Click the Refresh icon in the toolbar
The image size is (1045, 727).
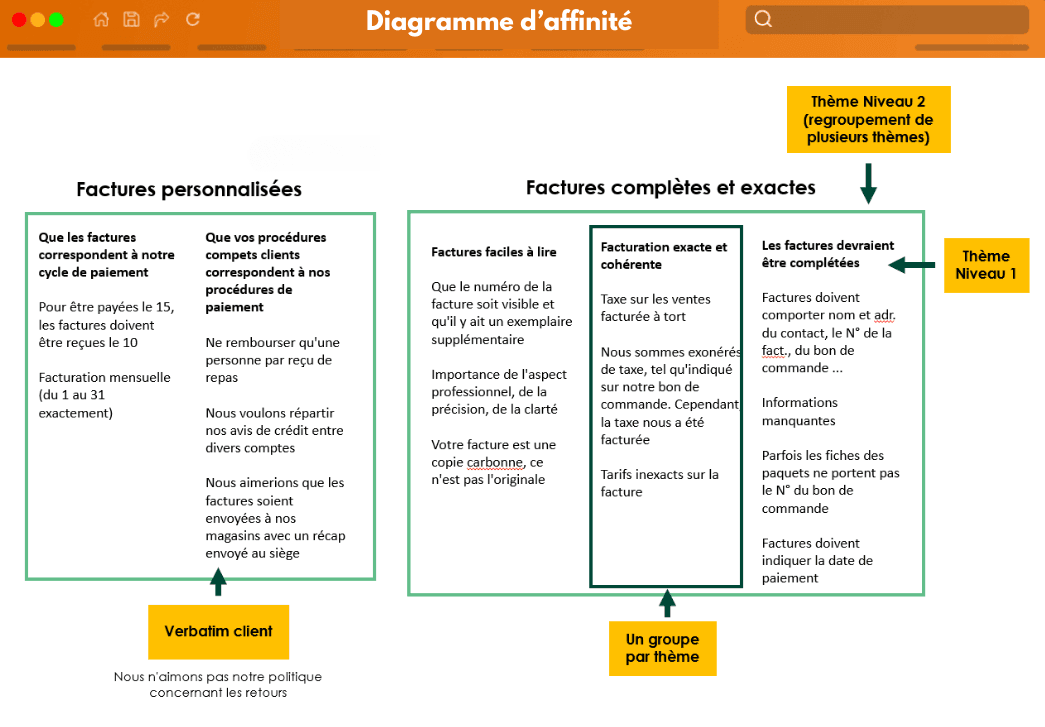tap(192, 18)
